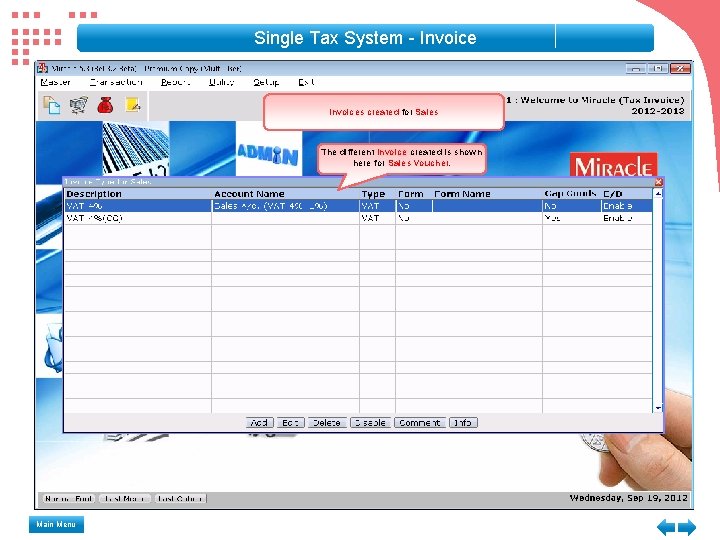Click the Disable button
This screenshot has height=540, width=720.
point(371,422)
